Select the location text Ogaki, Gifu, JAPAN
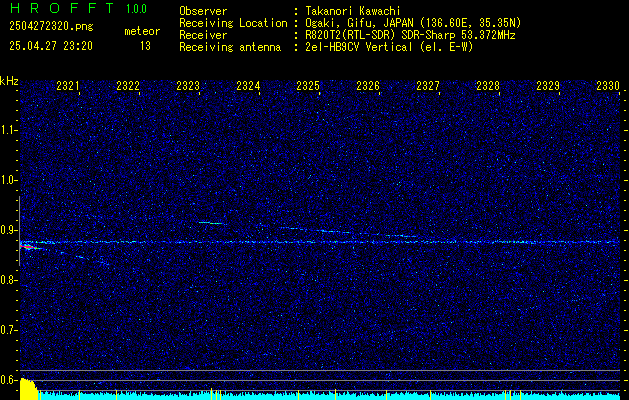The width and height of the screenshot is (629, 400). click(359, 23)
